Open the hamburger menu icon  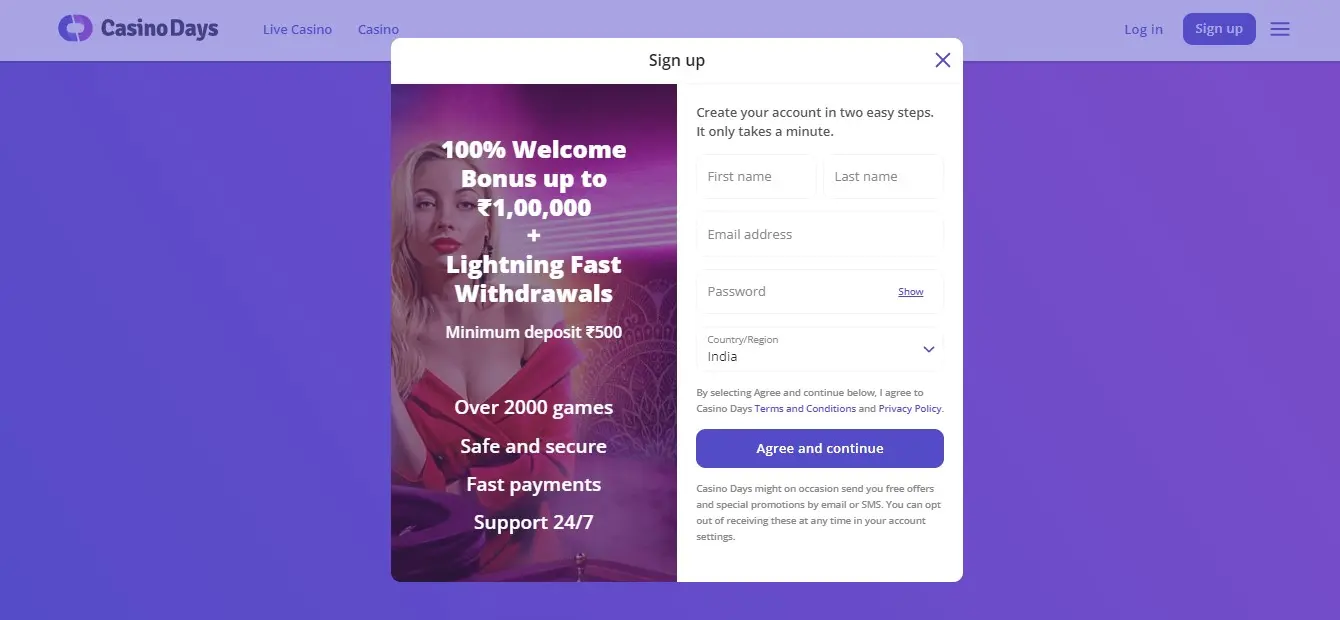pyautogui.click(x=1280, y=29)
